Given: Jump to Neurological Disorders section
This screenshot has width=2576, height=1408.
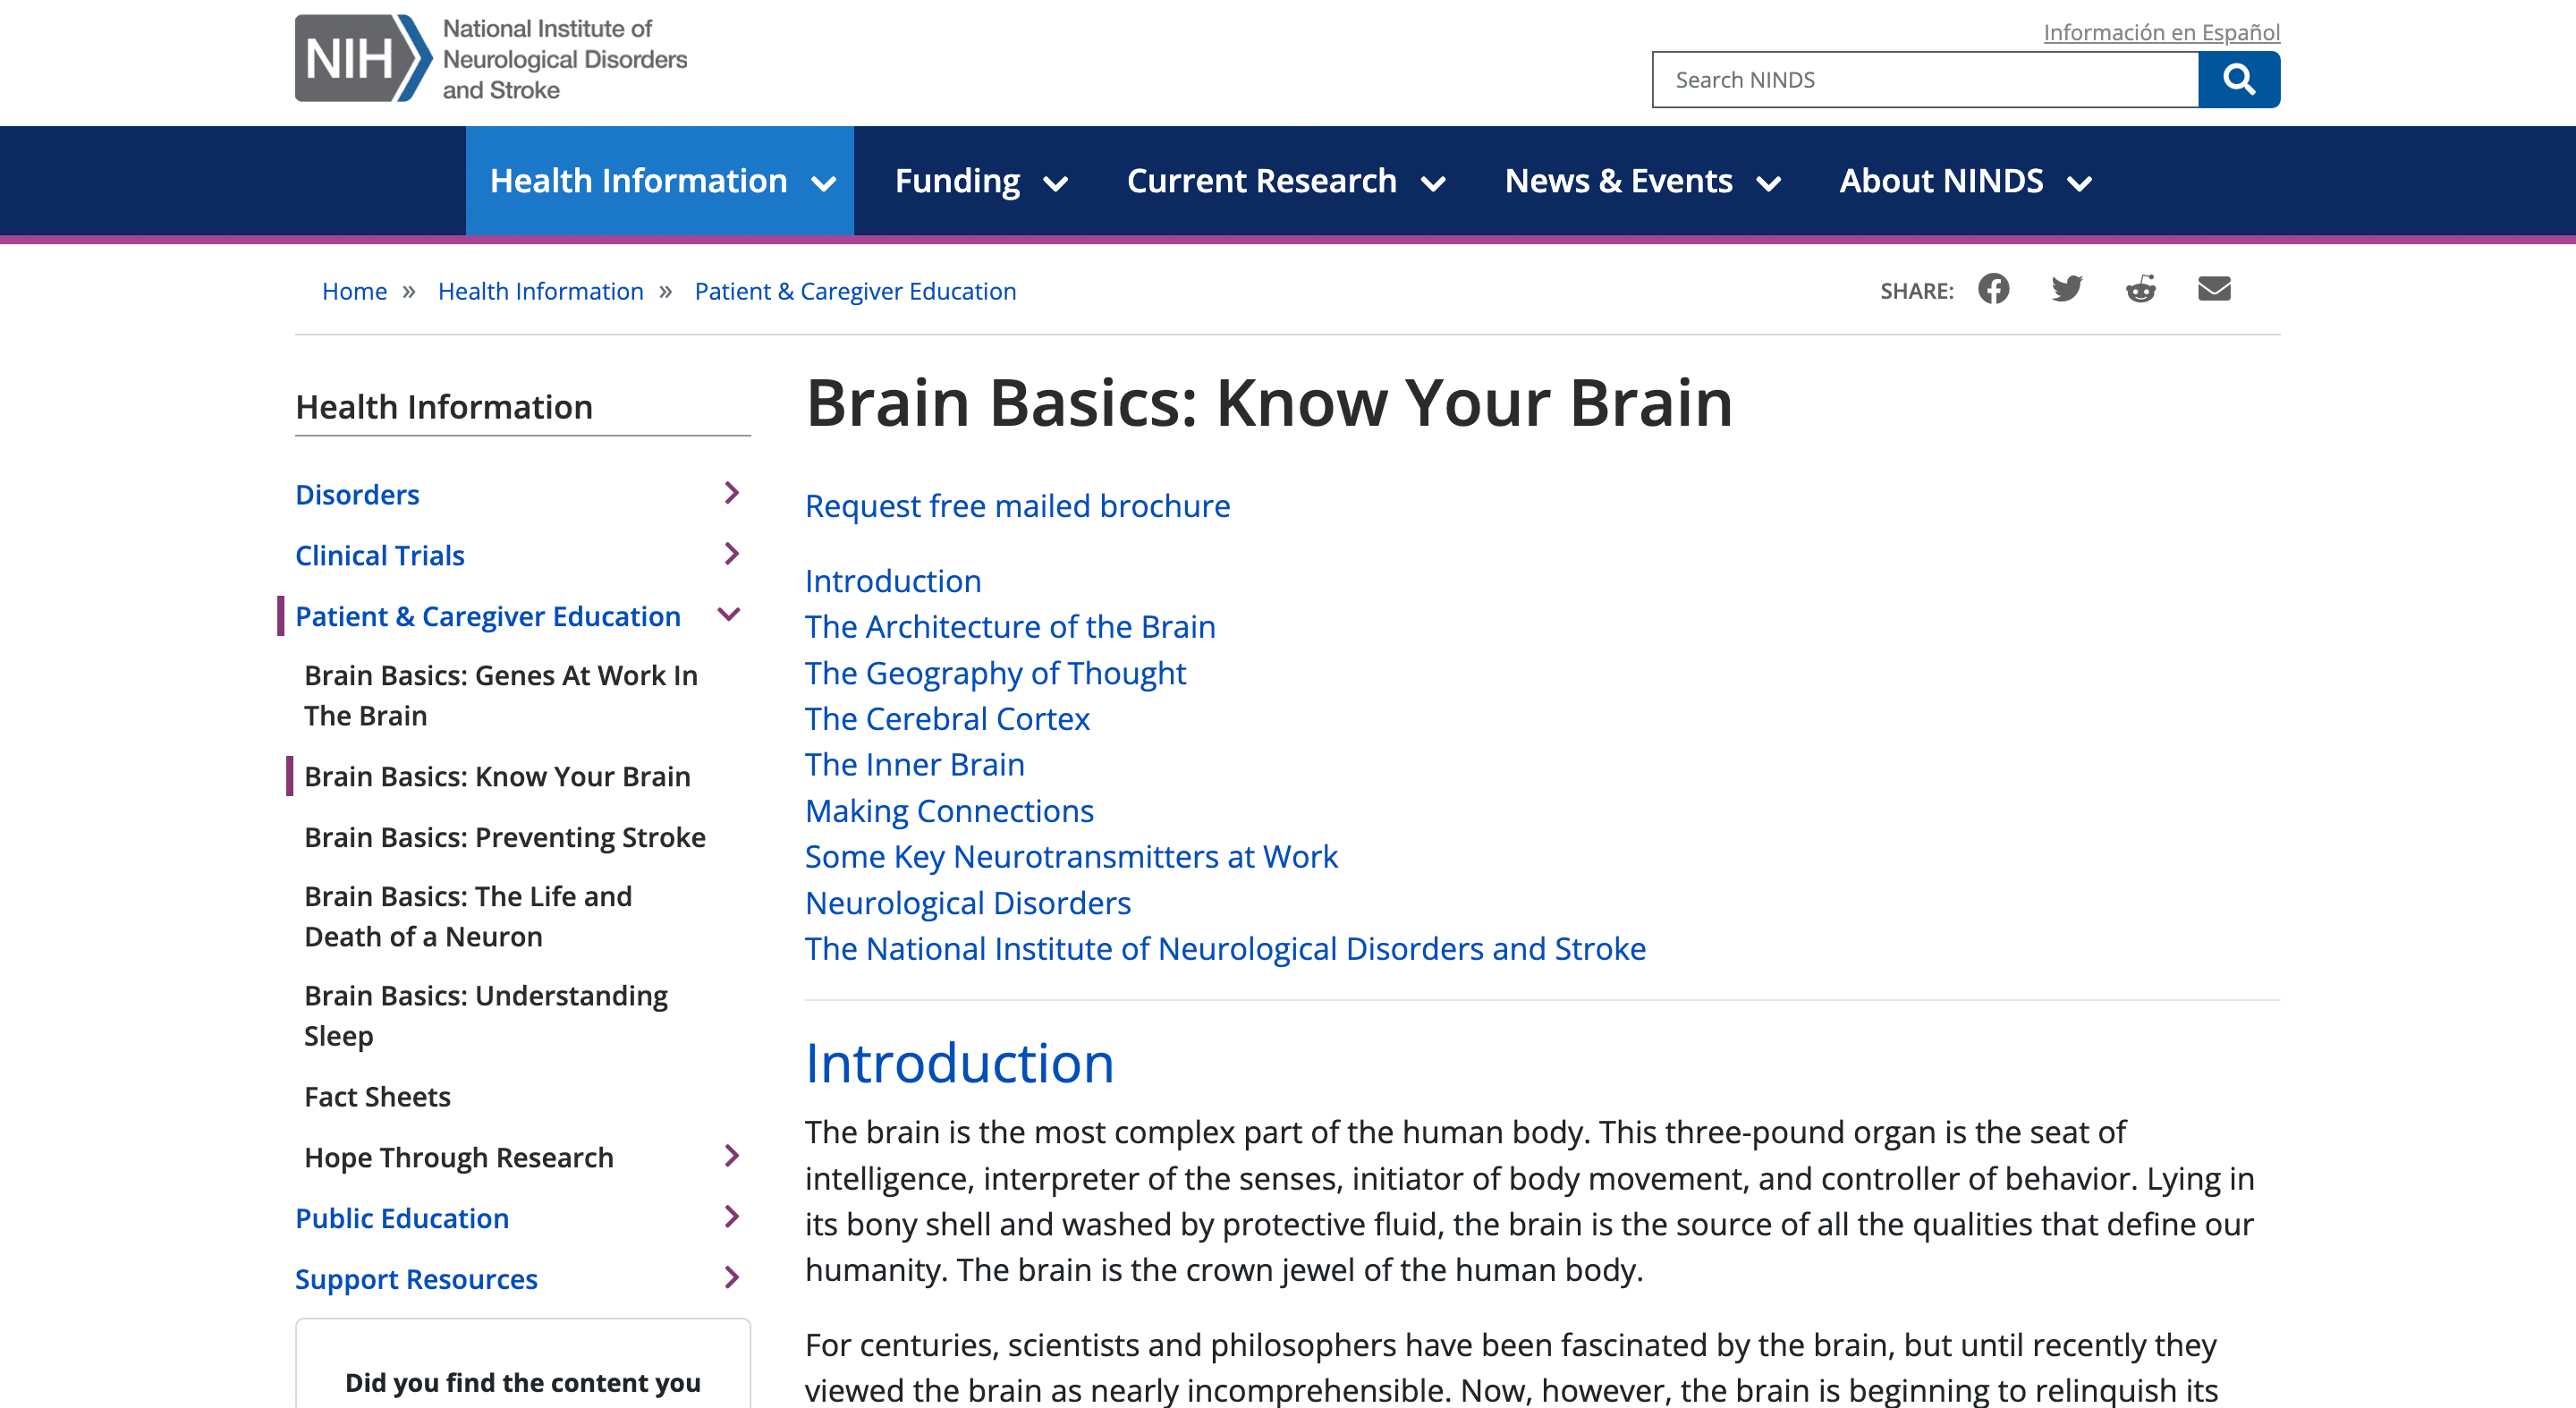Looking at the screenshot, I should [968, 904].
